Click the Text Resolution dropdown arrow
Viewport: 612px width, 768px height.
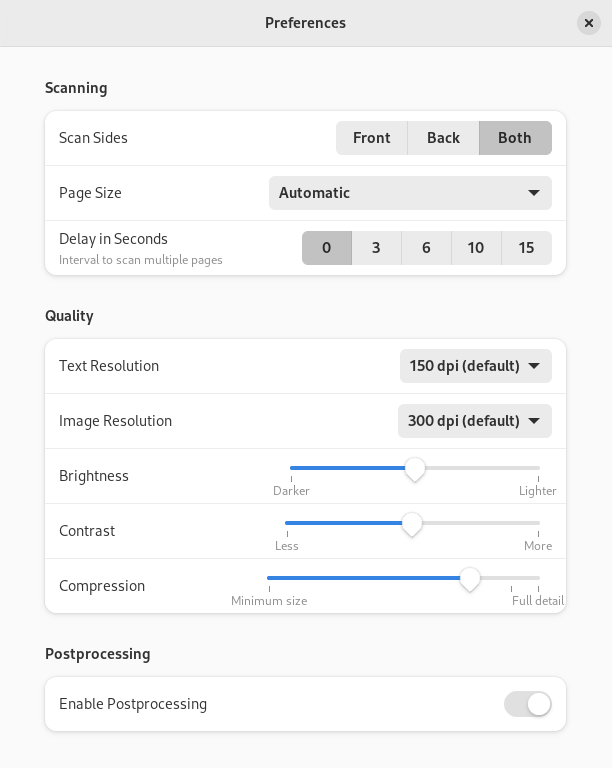(x=534, y=366)
